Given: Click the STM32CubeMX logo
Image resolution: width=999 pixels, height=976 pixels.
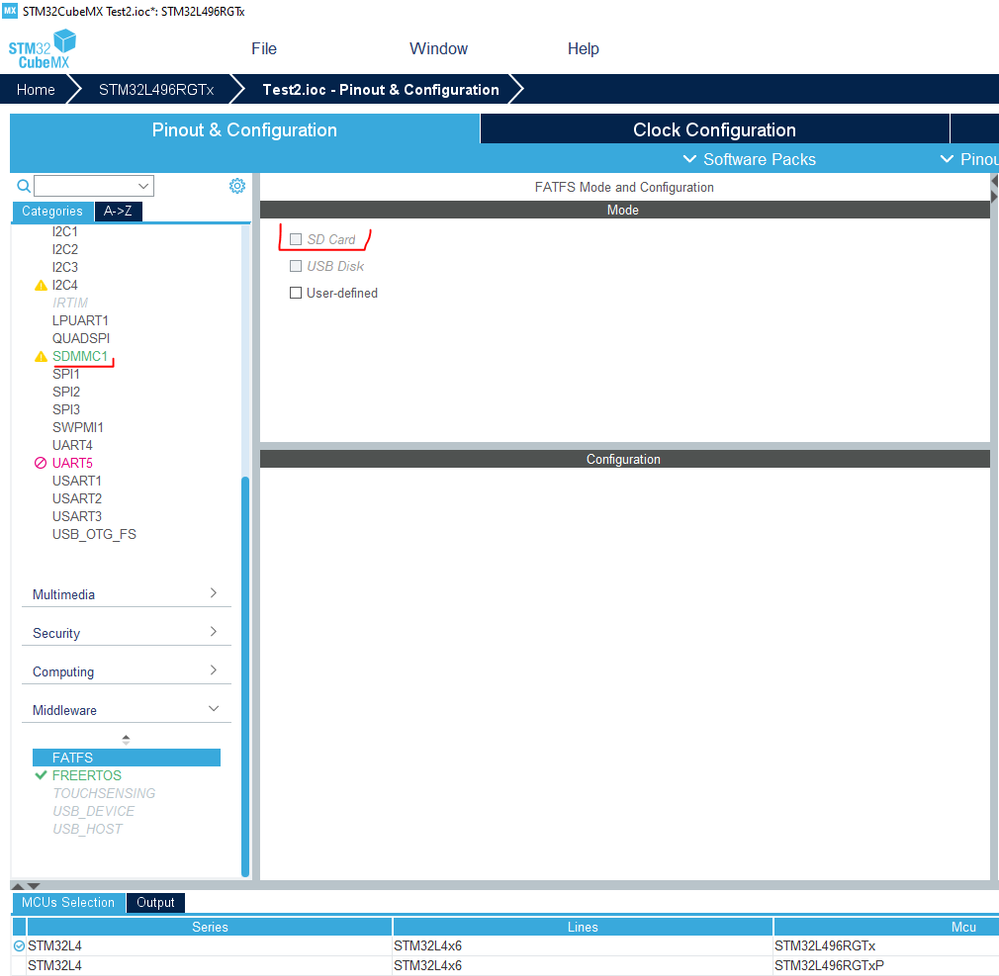Looking at the screenshot, I should [42, 49].
